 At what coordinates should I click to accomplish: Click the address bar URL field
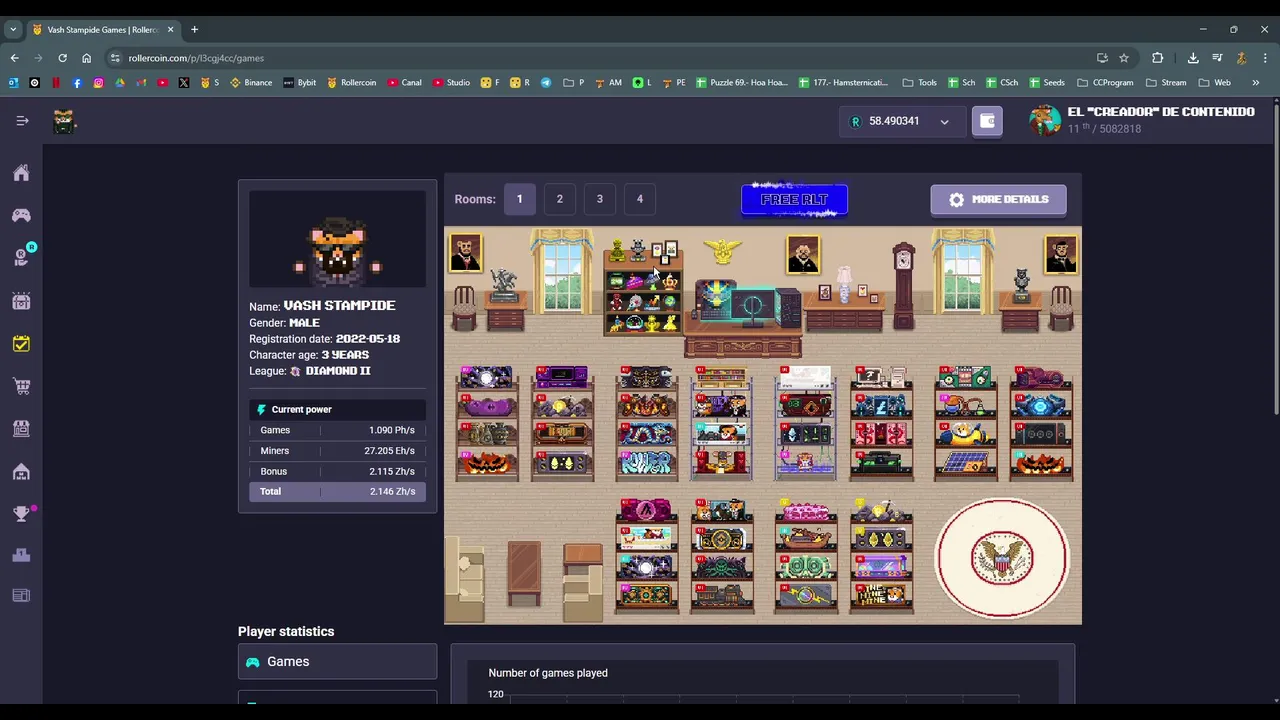click(600, 58)
